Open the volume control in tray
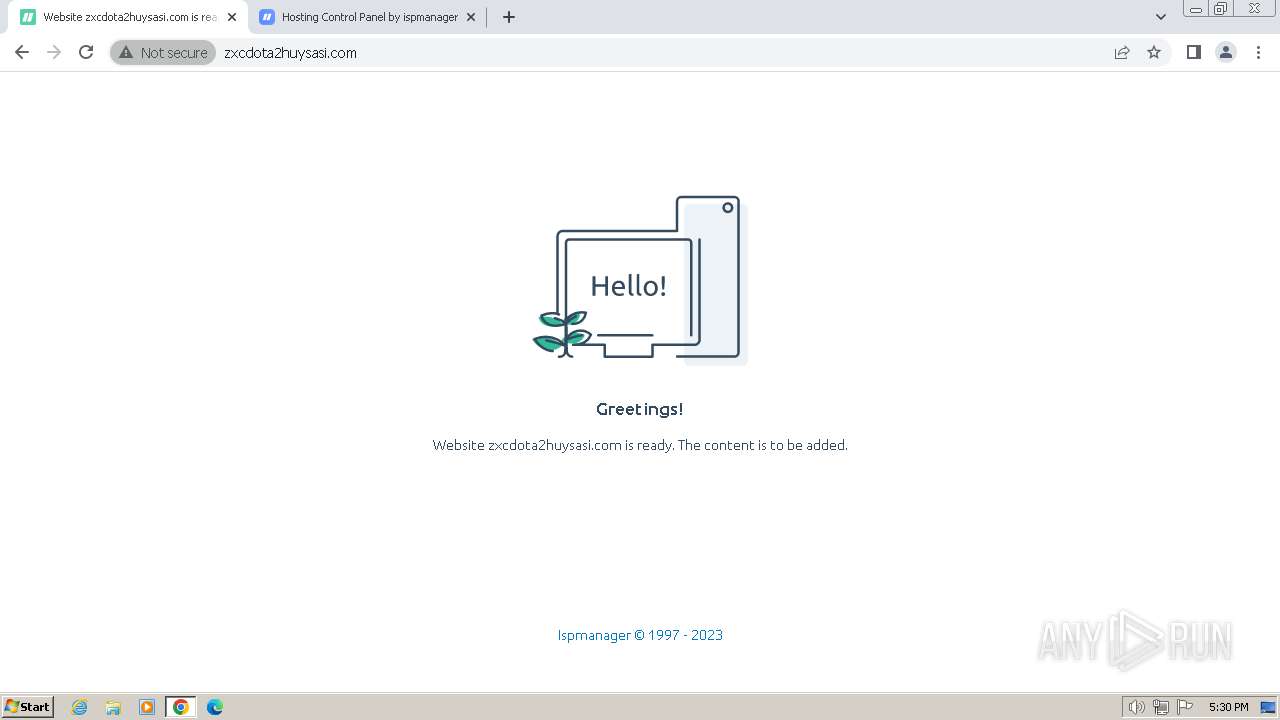Viewport: 1280px width, 720px height. coord(1137,707)
